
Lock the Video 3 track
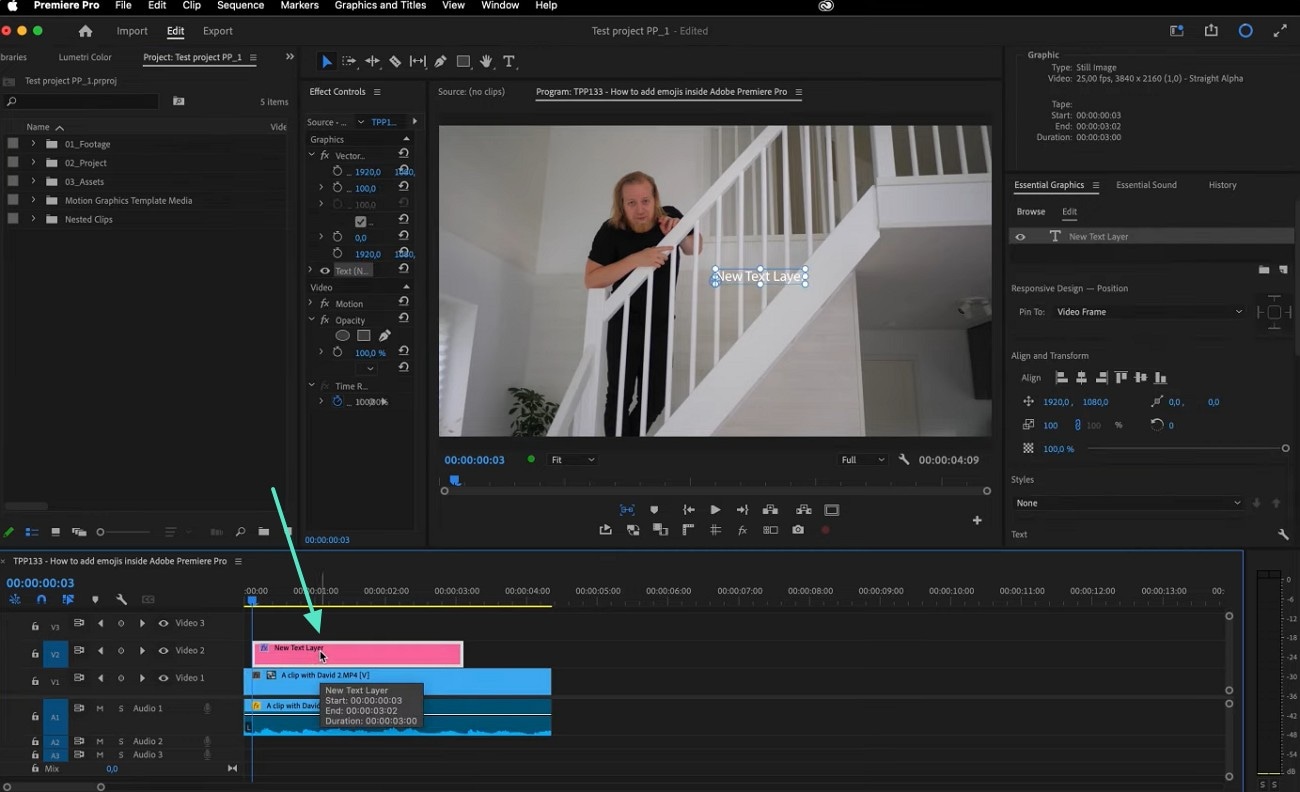pos(33,622)
